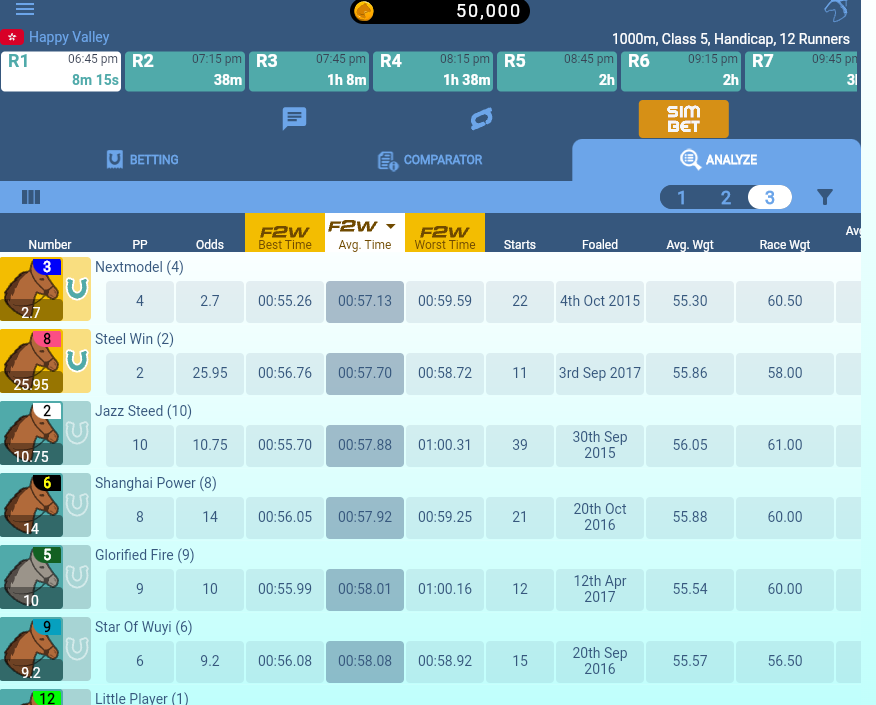Click Jazz Steed horse number 2 avatar

click(31, 433)
